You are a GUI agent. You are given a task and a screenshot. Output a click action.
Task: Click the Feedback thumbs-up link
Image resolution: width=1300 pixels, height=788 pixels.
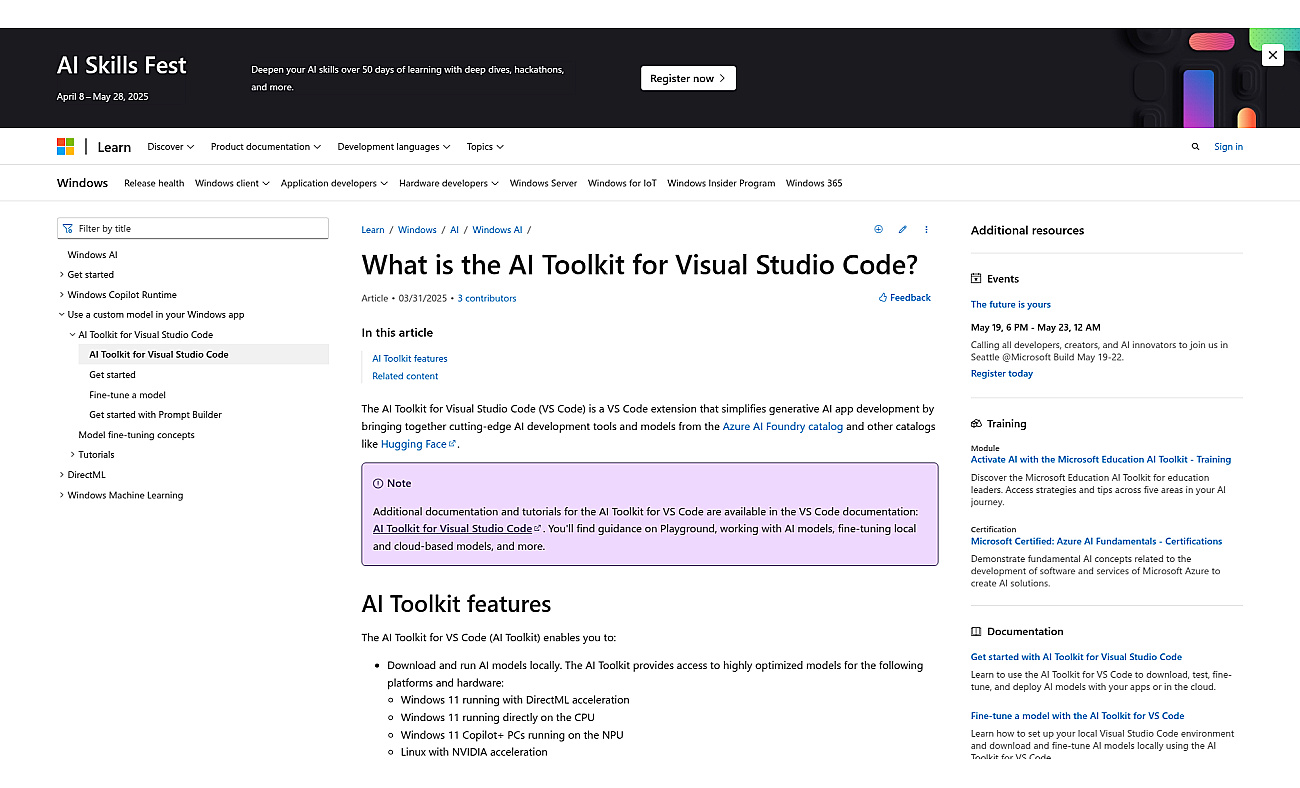tap(904, 298)
